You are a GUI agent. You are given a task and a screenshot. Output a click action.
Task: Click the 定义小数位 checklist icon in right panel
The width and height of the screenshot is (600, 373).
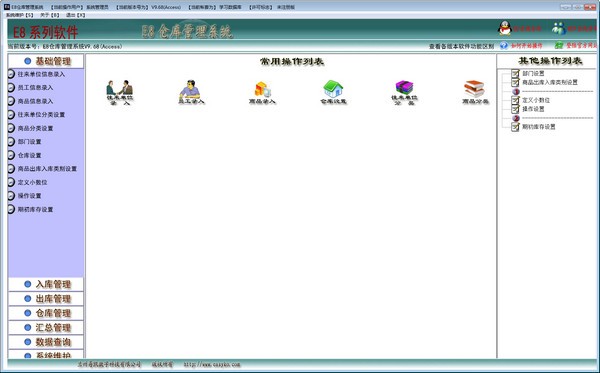[515, 100]
